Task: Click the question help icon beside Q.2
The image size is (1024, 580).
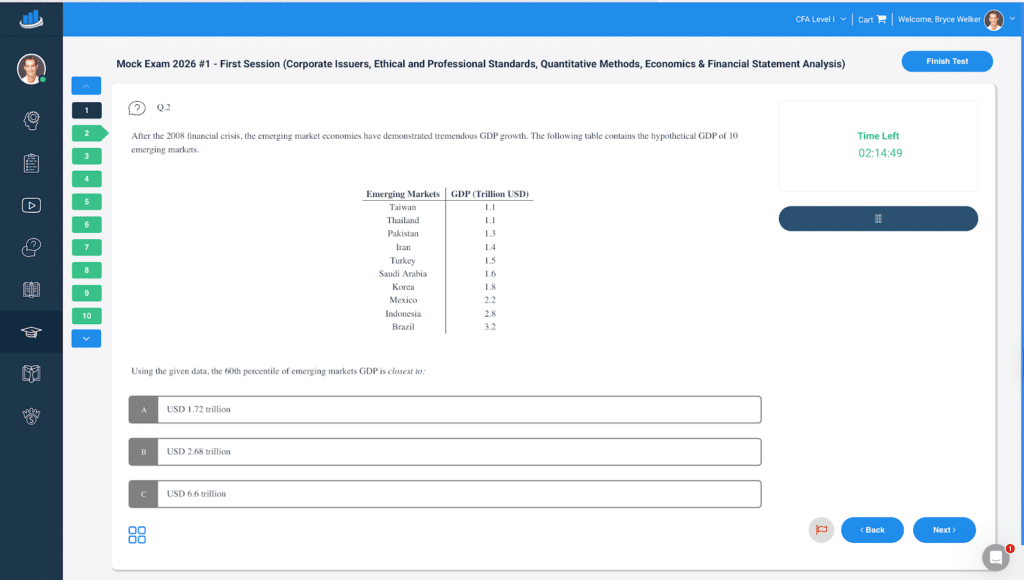Action: point(138,108)
